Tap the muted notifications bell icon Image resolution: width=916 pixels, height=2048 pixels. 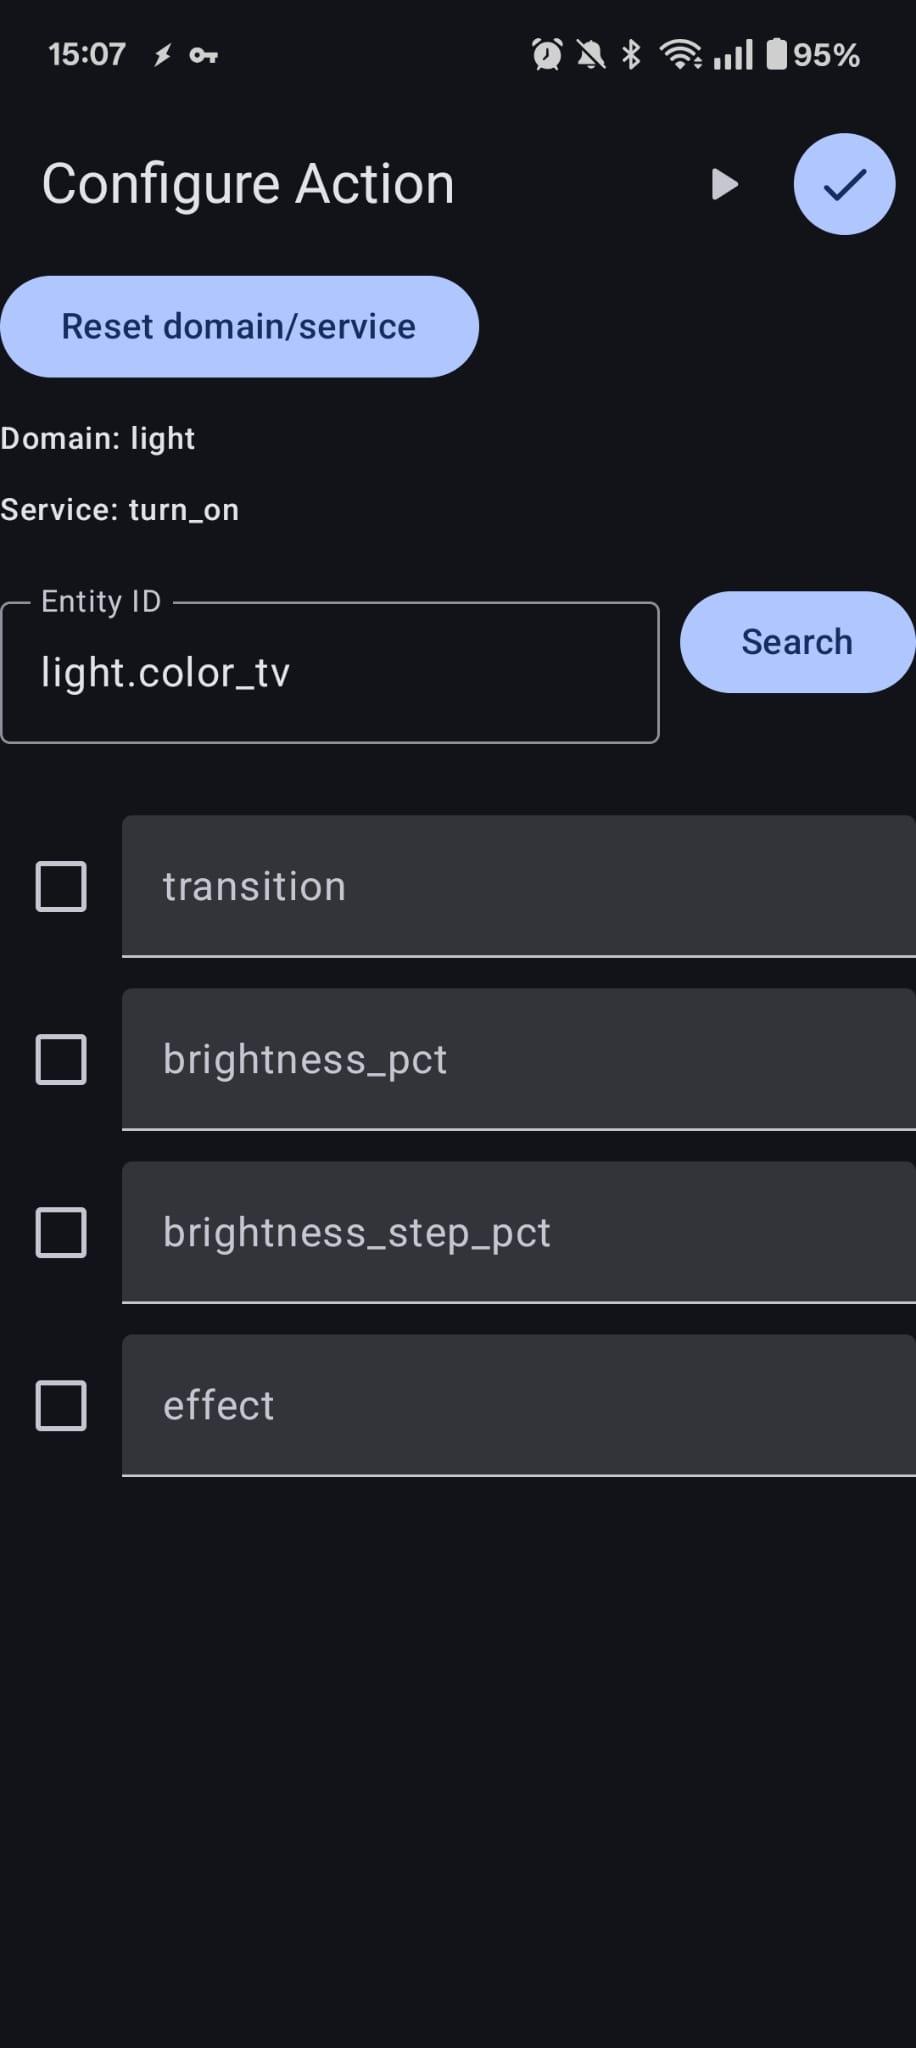click(x=591, y=55)
